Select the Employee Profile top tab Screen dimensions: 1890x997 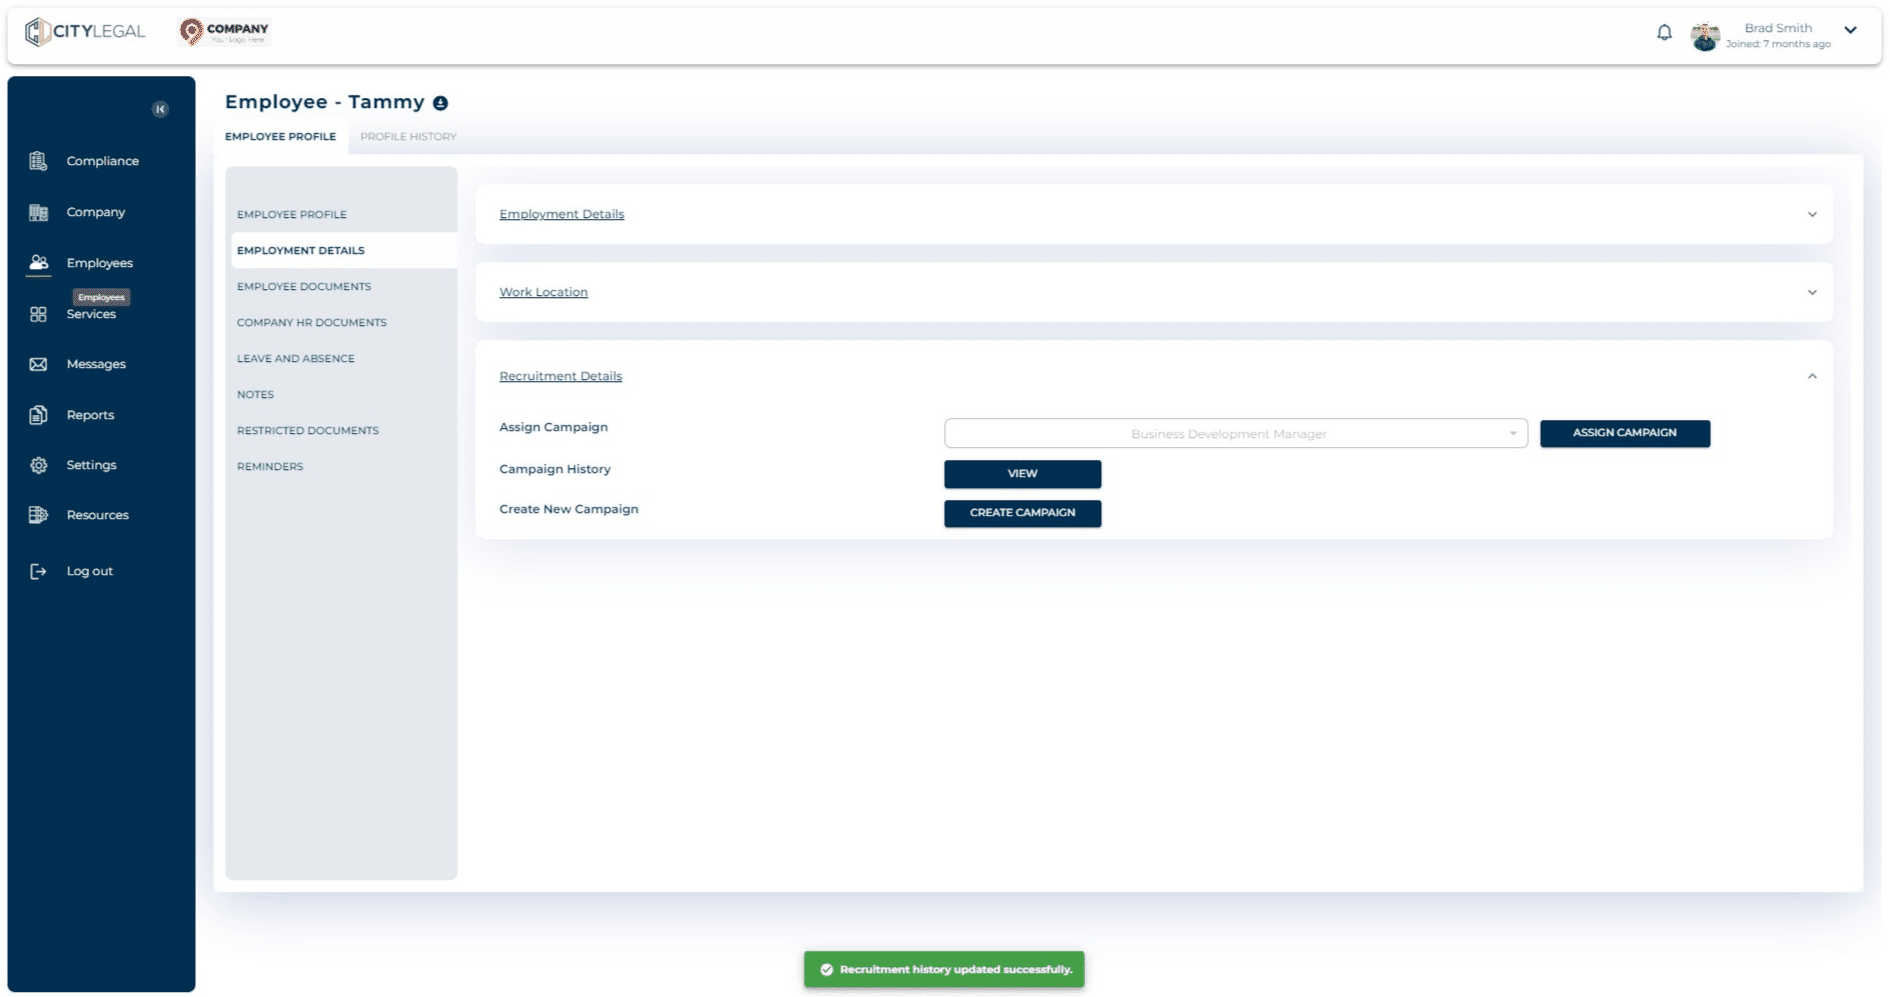[x=280, y=137]
